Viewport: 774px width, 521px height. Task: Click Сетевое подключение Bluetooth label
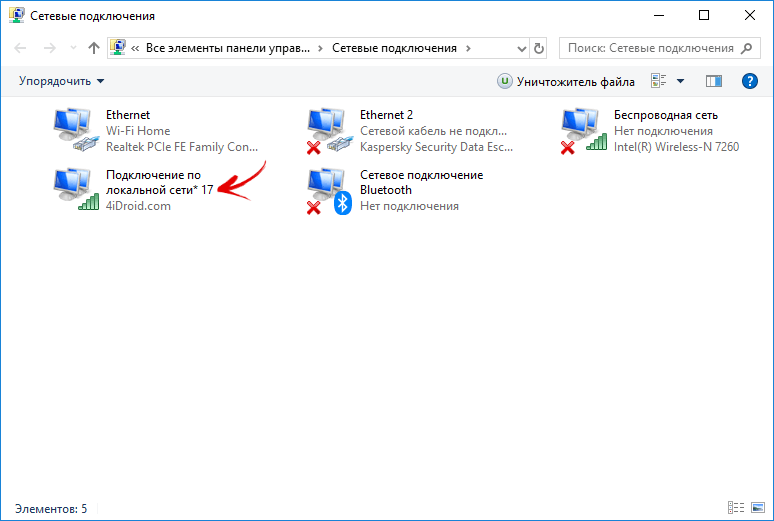click(x=422, y=182)
